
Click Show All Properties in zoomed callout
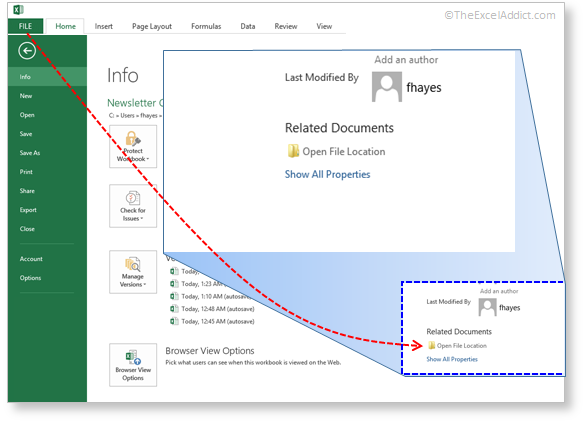[x=328, y=174]
